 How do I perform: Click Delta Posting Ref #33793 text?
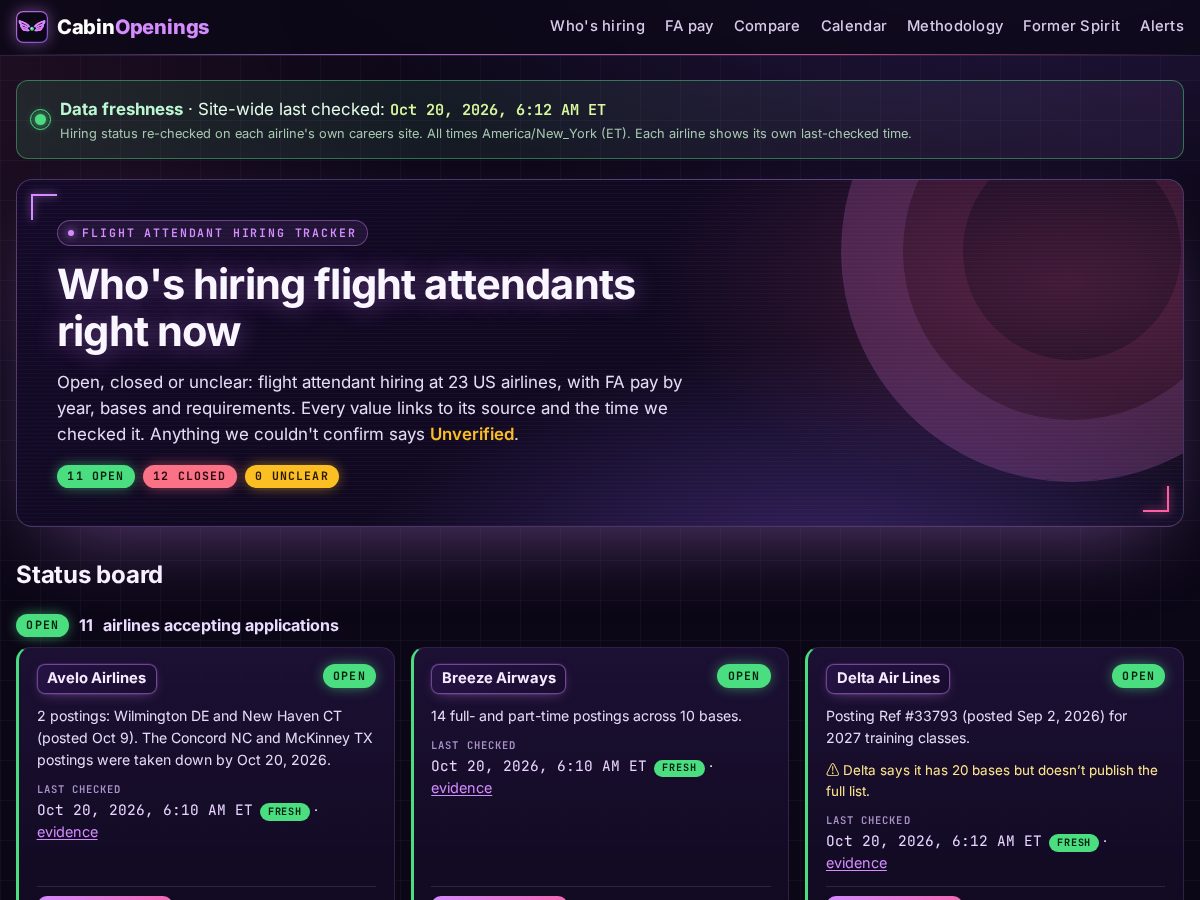tap(977, 727)
